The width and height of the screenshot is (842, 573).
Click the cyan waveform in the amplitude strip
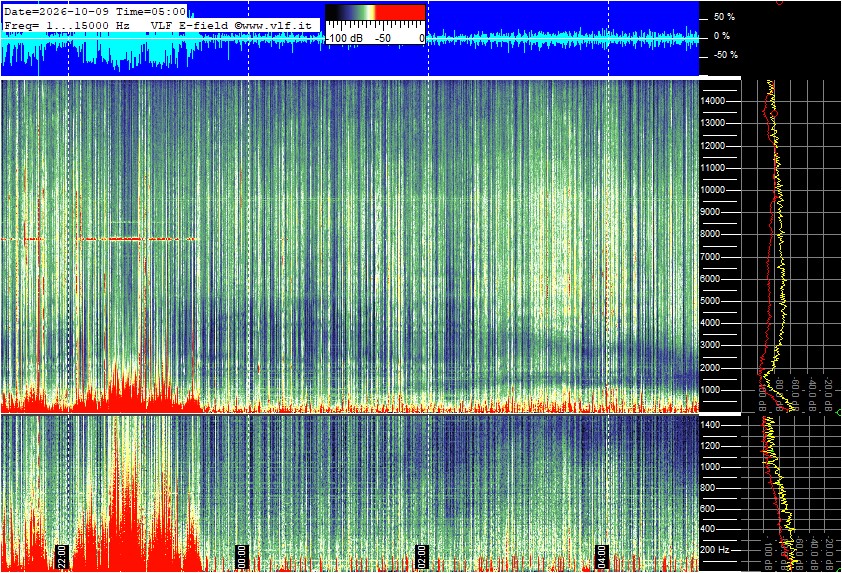coord(97,51)
